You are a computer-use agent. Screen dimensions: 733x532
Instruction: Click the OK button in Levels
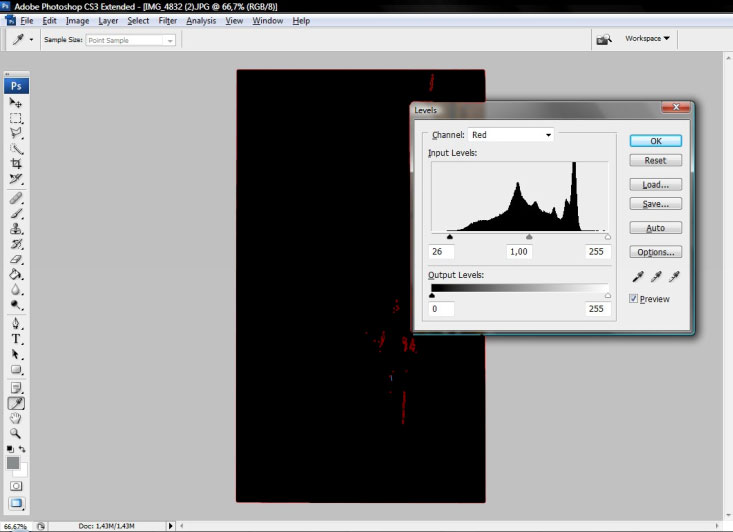click(x=655, y=141)
